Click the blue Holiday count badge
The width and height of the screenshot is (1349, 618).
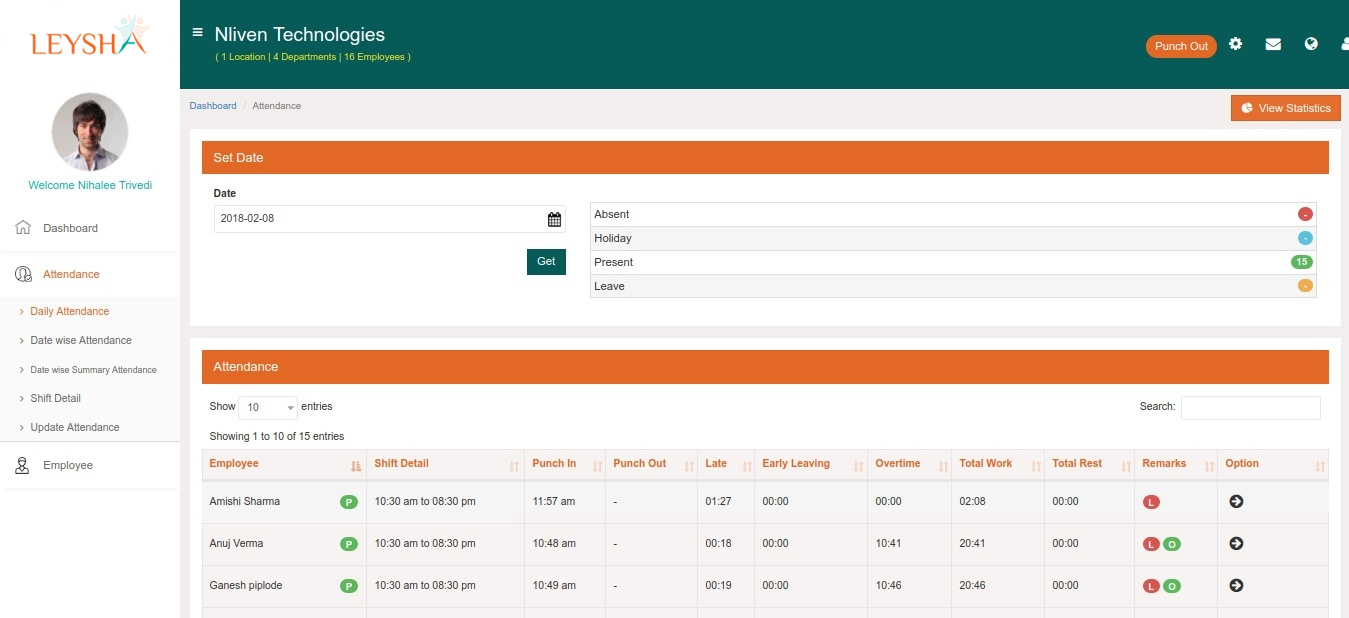click(x=1305, y=238)
